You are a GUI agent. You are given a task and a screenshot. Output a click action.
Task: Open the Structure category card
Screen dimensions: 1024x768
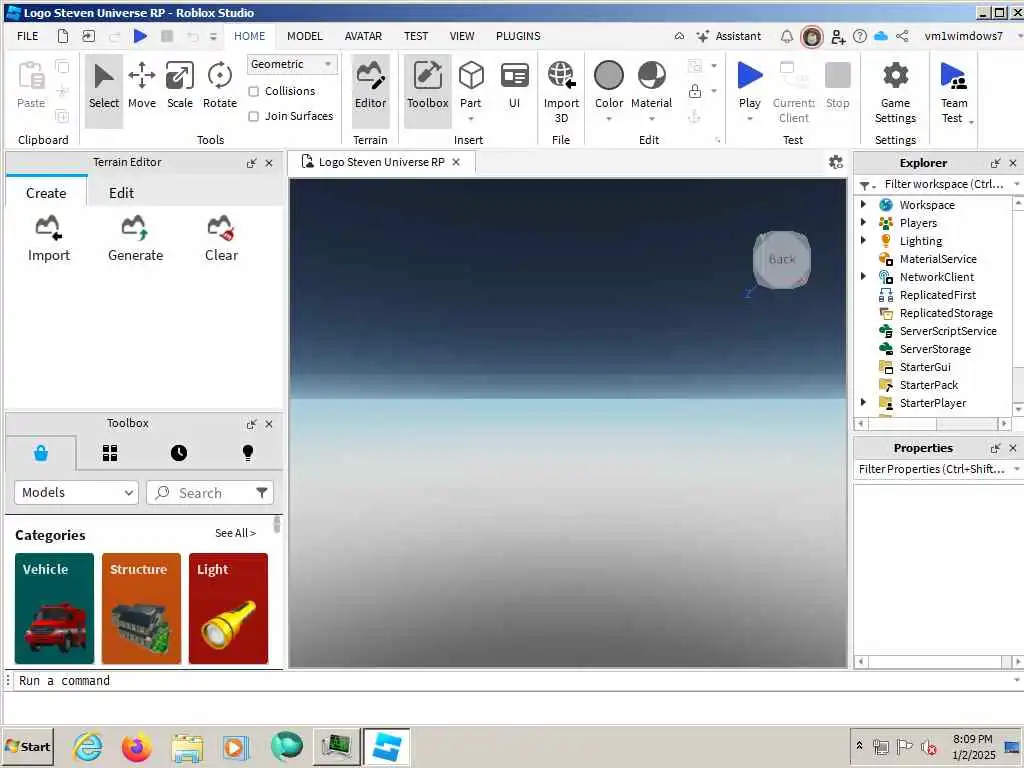click(141, 608)
